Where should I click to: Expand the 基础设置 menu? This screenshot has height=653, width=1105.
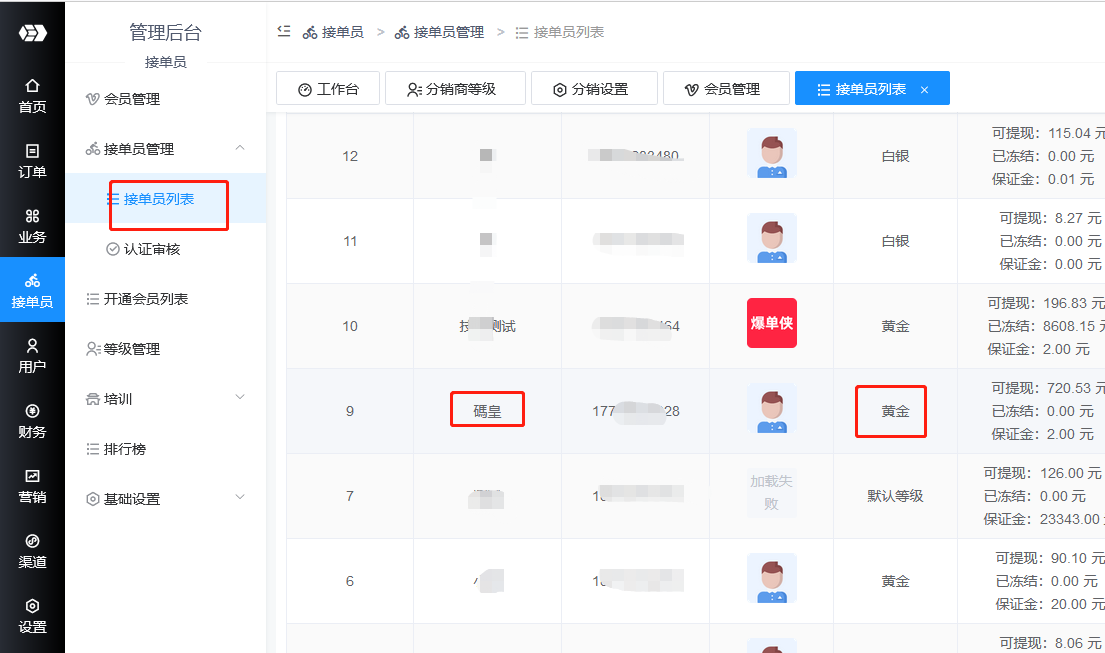pyautogui.click(x=239, y=498)
